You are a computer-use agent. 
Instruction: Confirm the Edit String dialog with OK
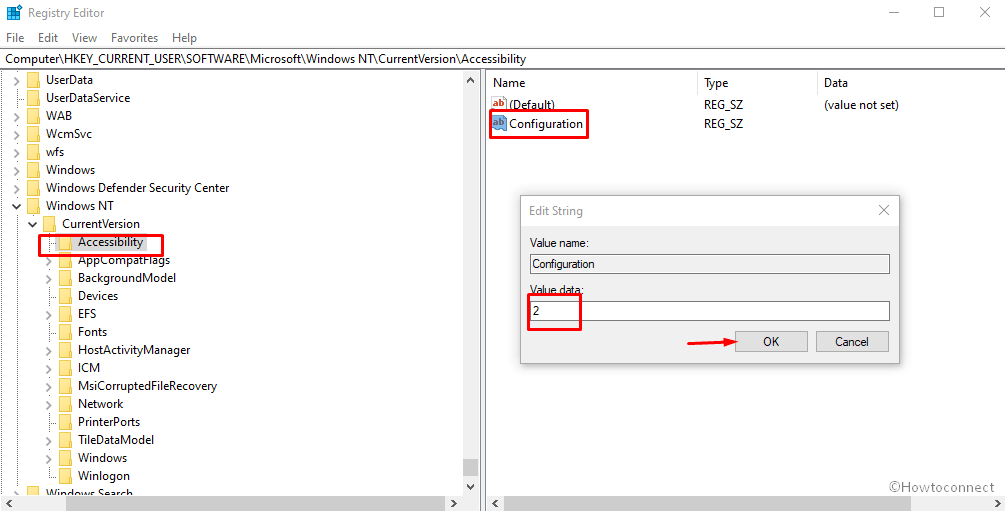tap(771, 342)
